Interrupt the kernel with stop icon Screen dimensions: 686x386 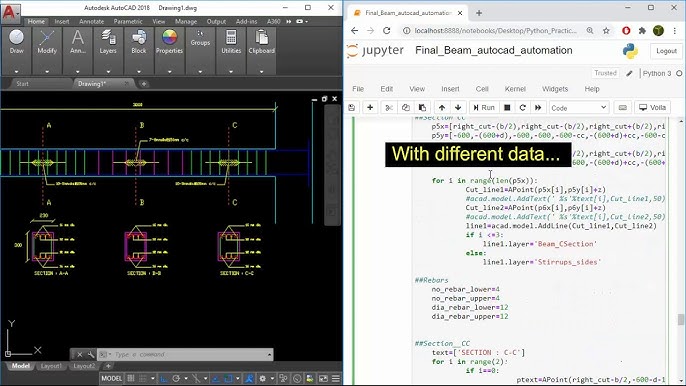[507, 107]
